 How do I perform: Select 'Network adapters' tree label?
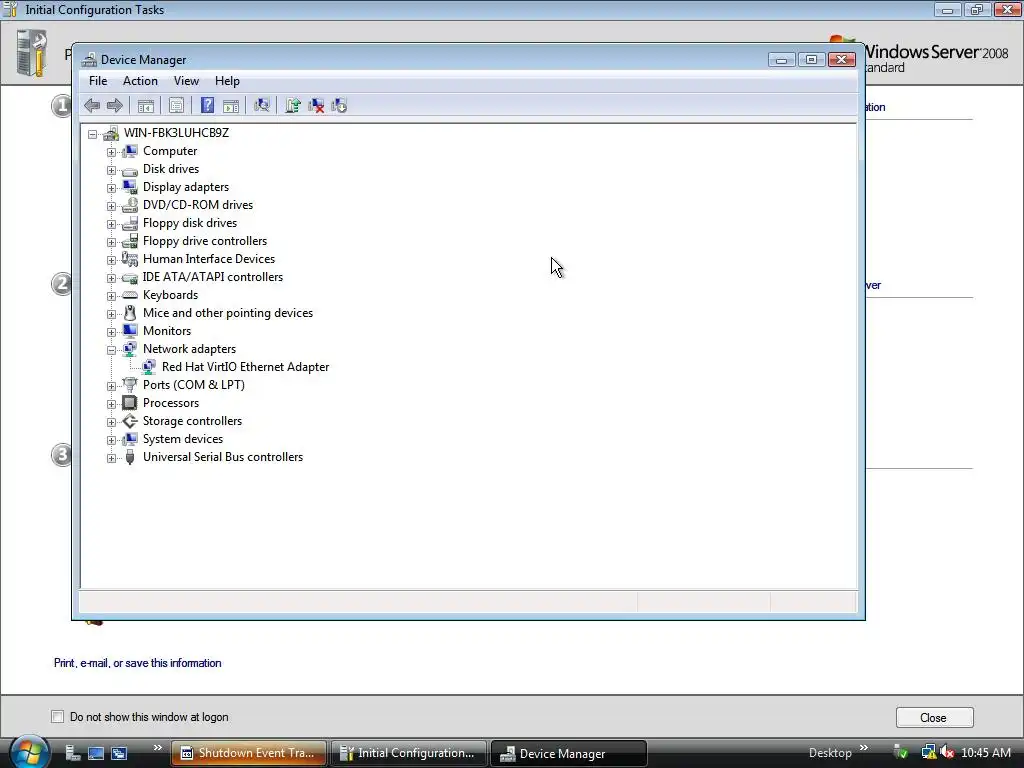[189, 349]
